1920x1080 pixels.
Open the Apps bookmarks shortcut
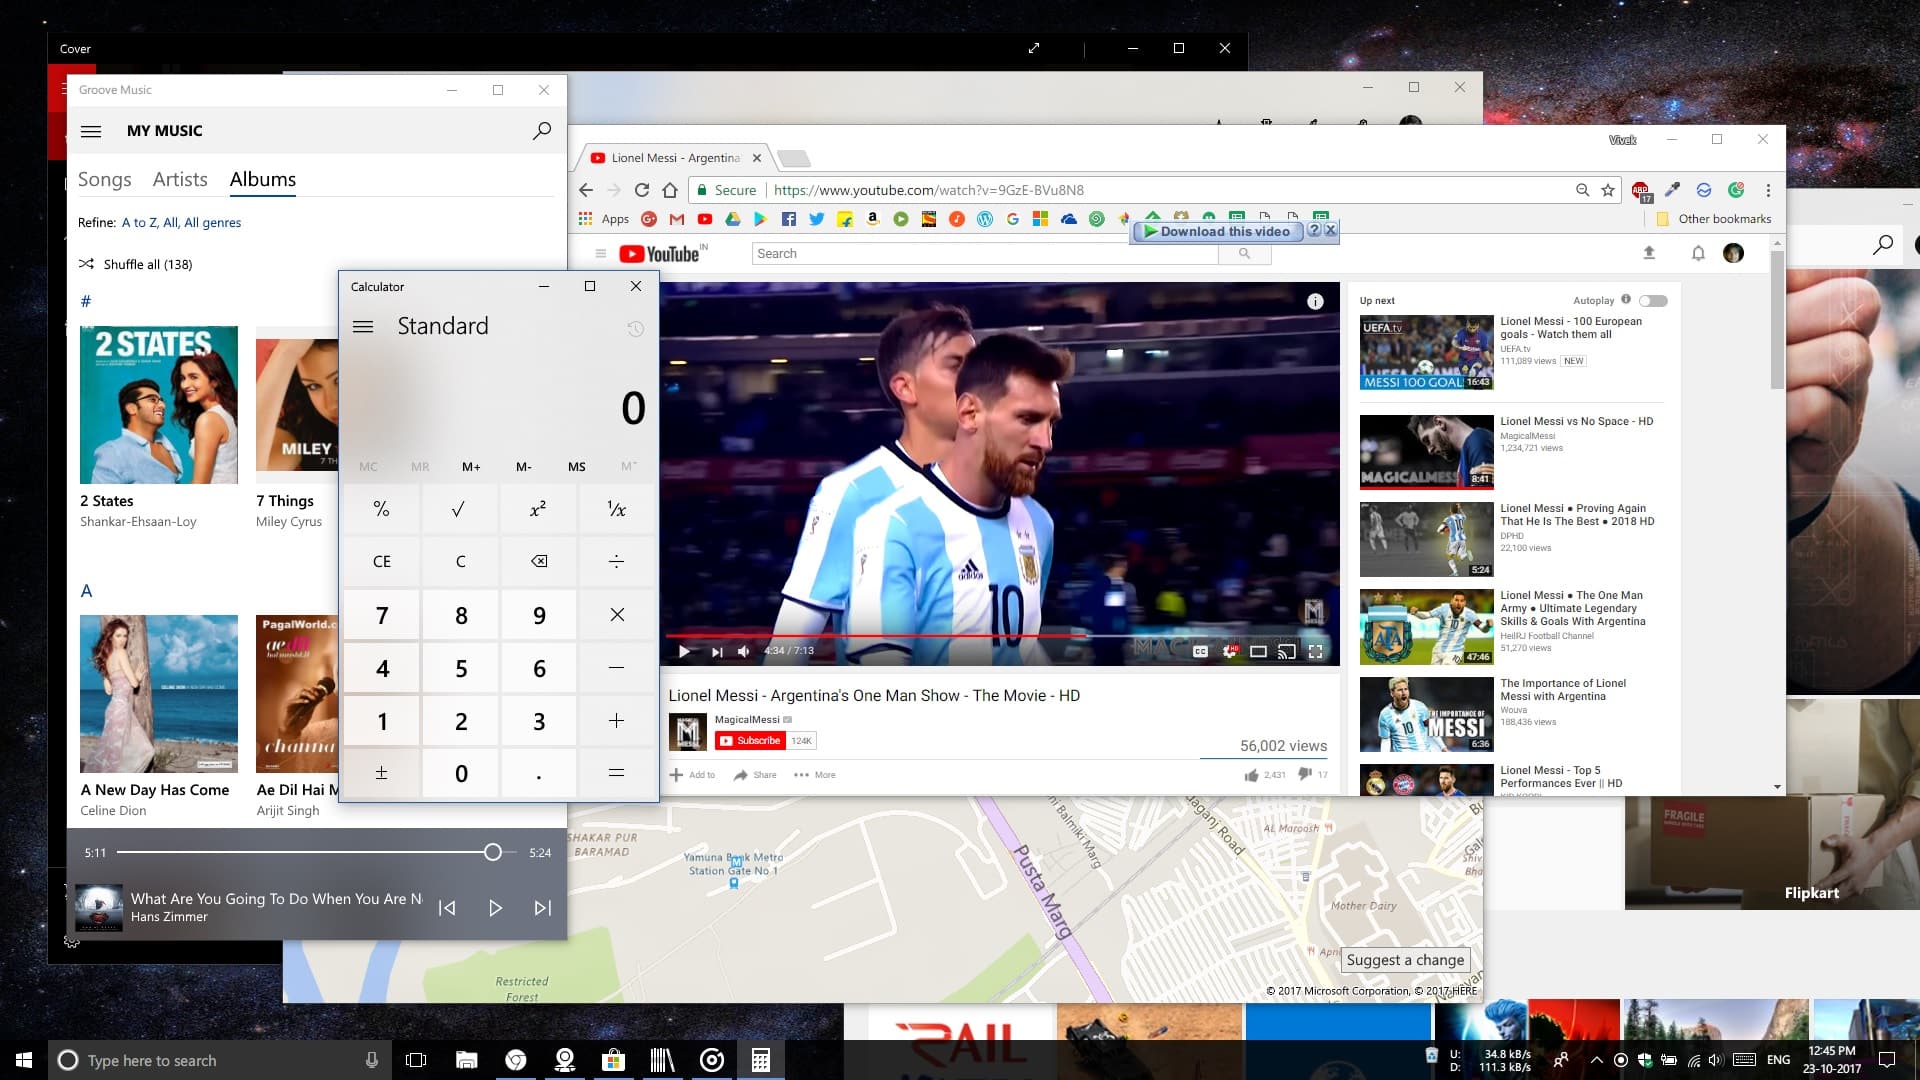point(604,219)
